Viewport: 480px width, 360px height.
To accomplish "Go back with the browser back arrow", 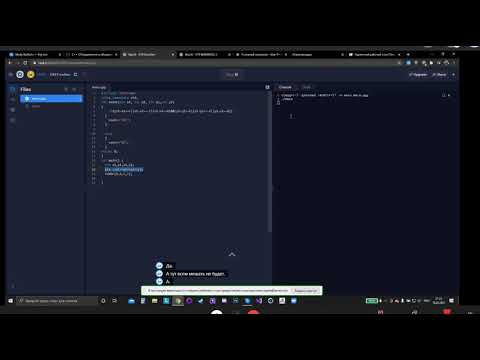I will [10, 63].
